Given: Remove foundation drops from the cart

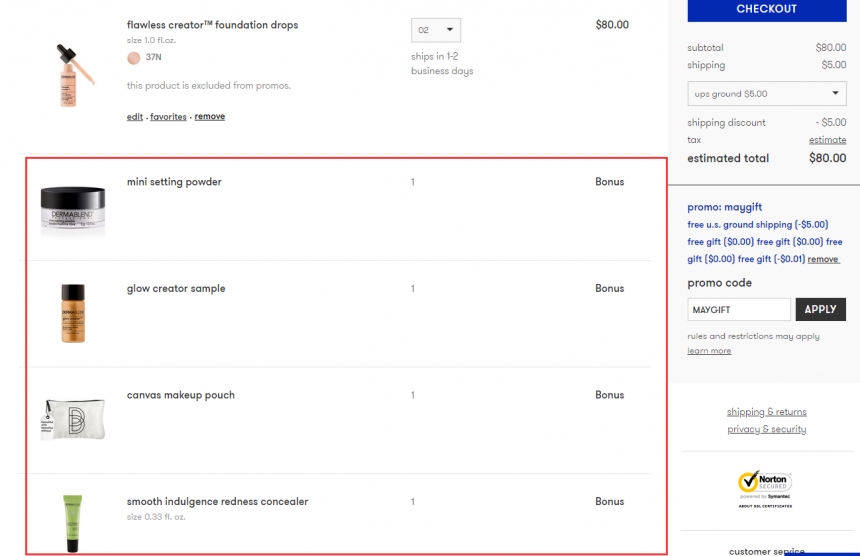Looking at the screenshot, I should pyautogui.click(x=210, y=117).
